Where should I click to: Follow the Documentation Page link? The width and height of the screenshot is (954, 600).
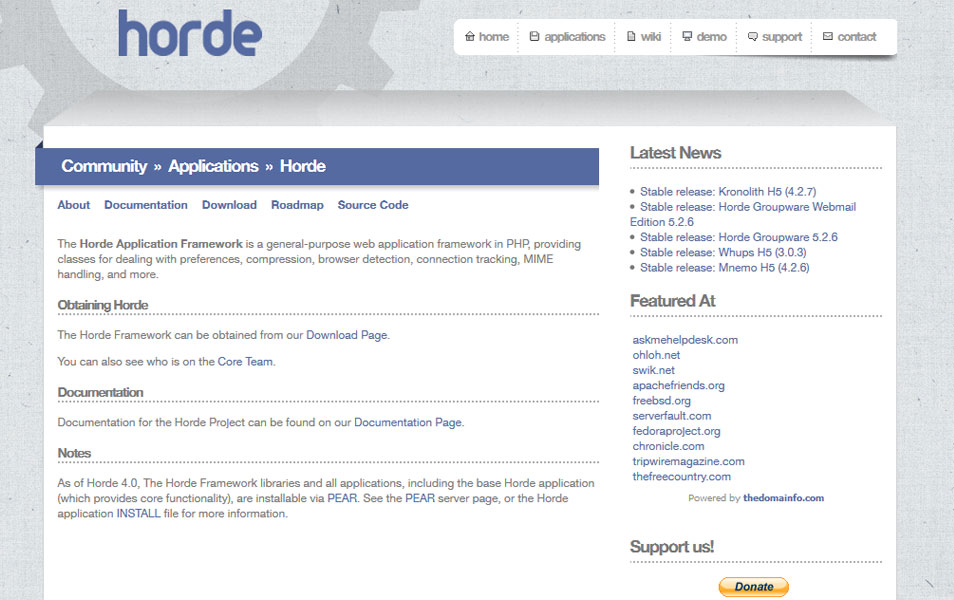408,422
